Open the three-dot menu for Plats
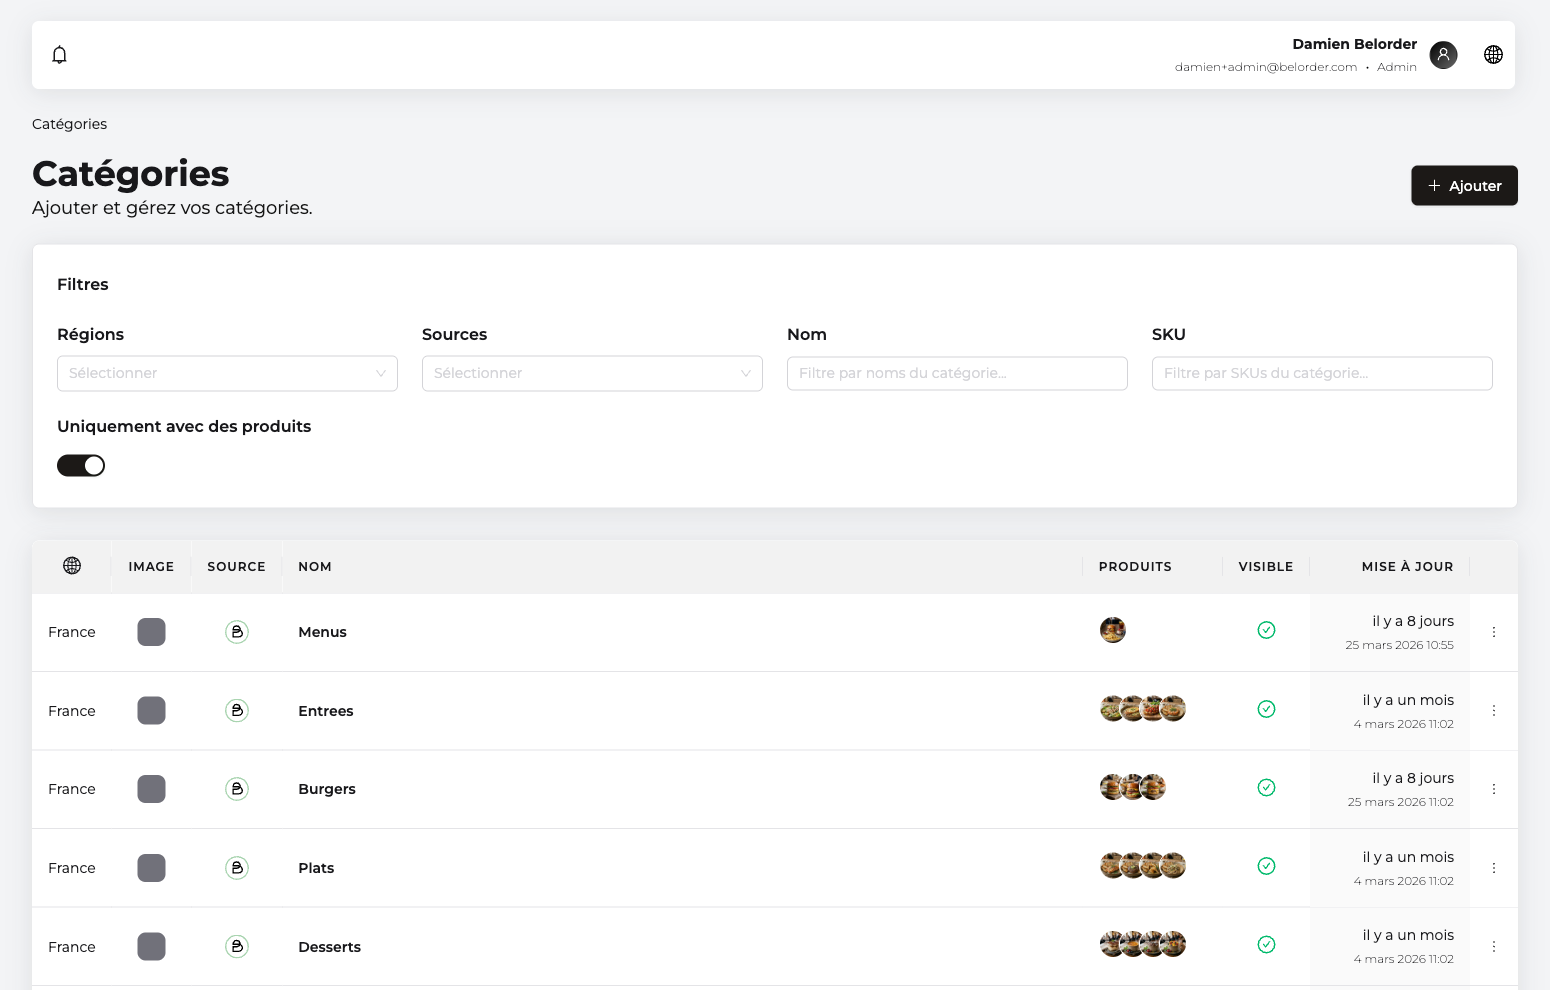This screenshot has height=990, width=1550. point(1494,868)
